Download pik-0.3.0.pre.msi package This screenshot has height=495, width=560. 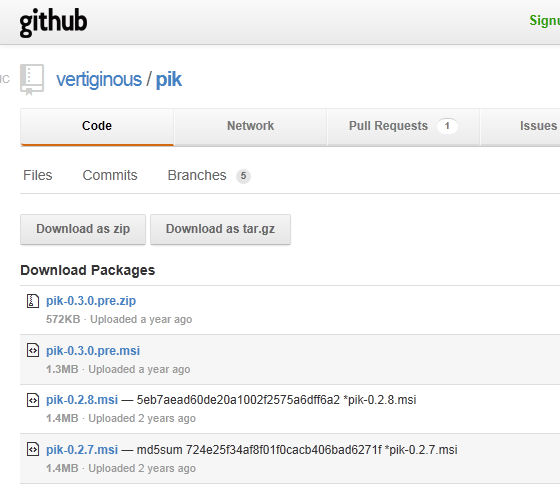pyautogui.click(x=93, y=350)
